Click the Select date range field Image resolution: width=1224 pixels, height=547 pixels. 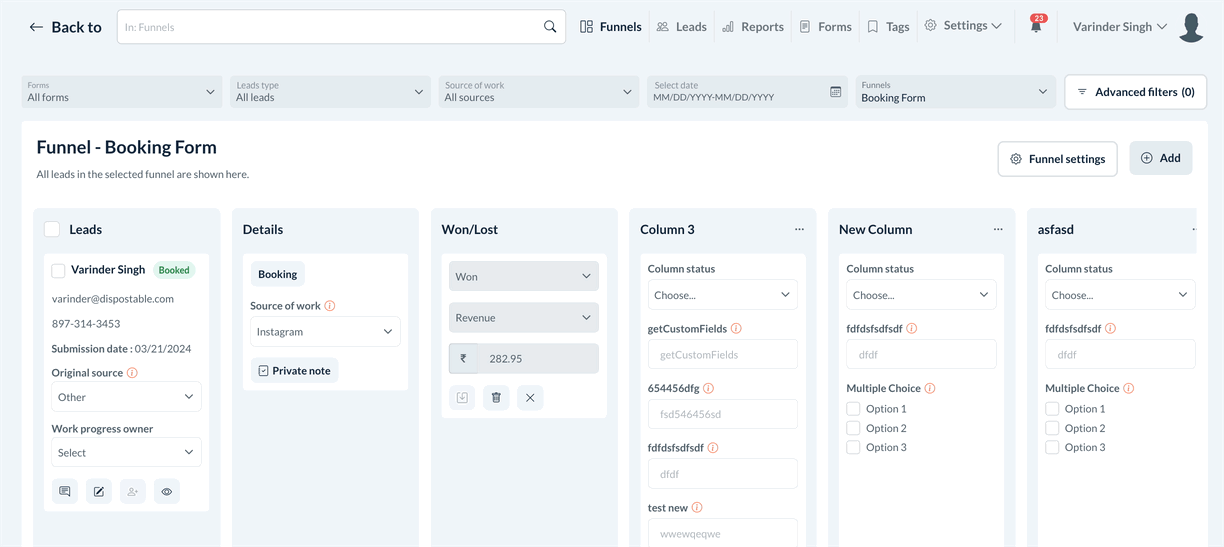[x=746, y=92]
